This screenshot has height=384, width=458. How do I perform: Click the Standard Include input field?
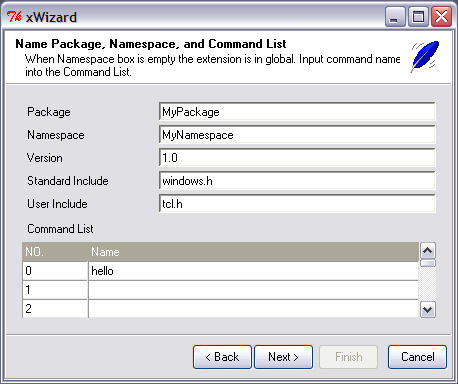click(x=297, y=181)
